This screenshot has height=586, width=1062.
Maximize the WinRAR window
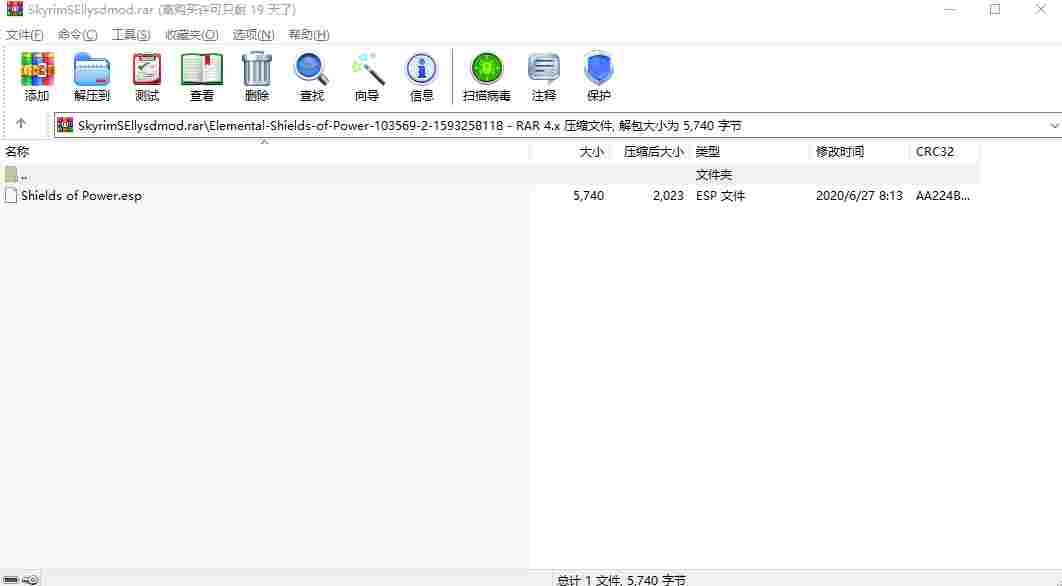click(x=995, y=9)
